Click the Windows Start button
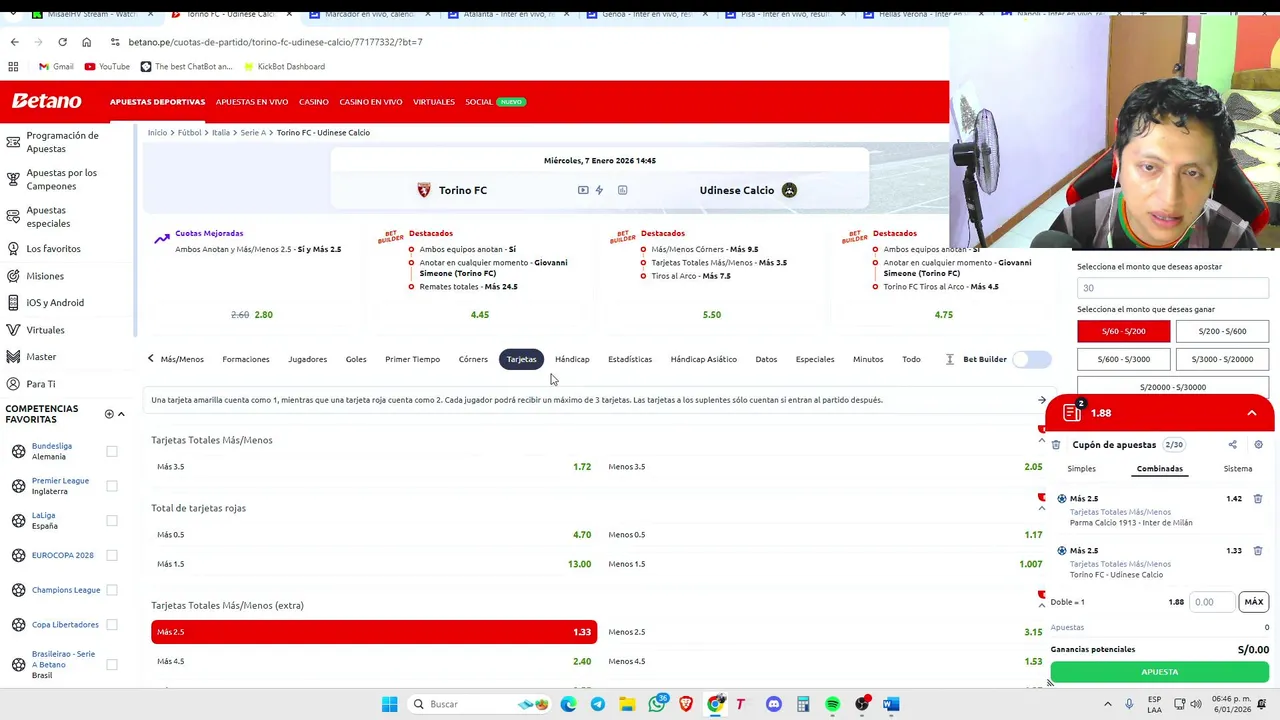This screenshot has height=720, width=1280. (x=389, y=704)
